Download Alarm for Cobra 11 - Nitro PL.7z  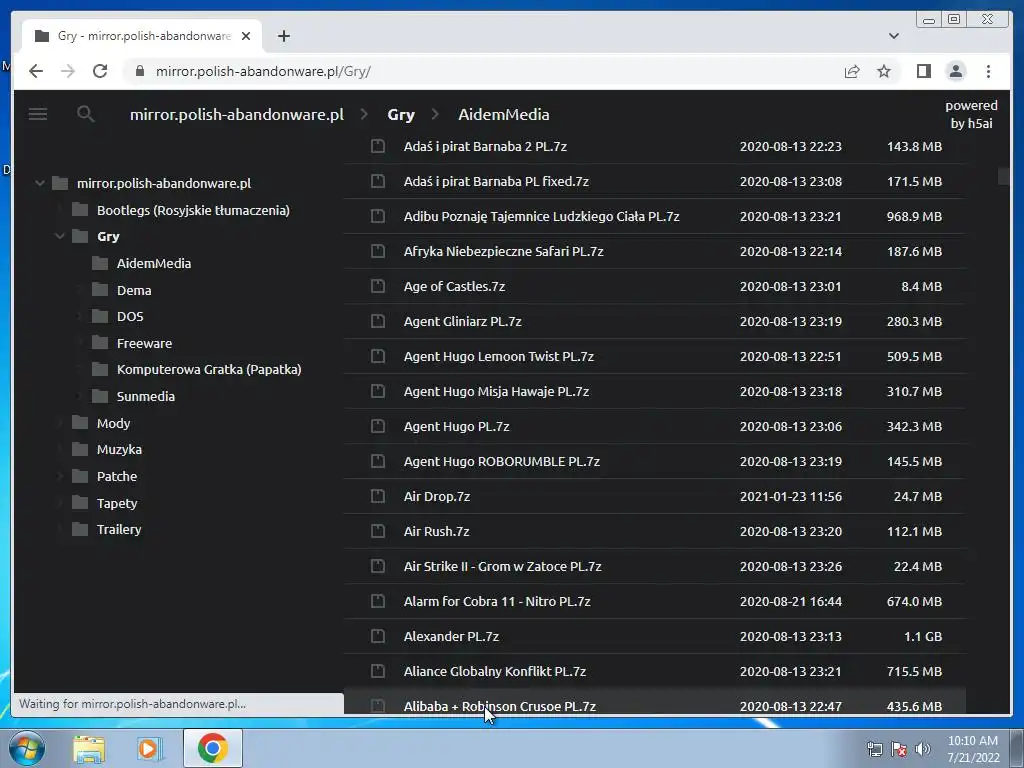coord(497,601)
